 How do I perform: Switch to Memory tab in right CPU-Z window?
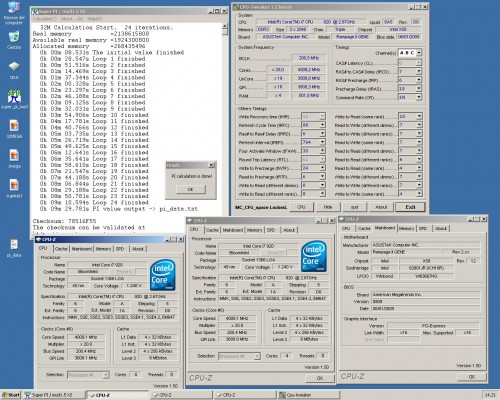pyautogui.click(x=406, y=228)
